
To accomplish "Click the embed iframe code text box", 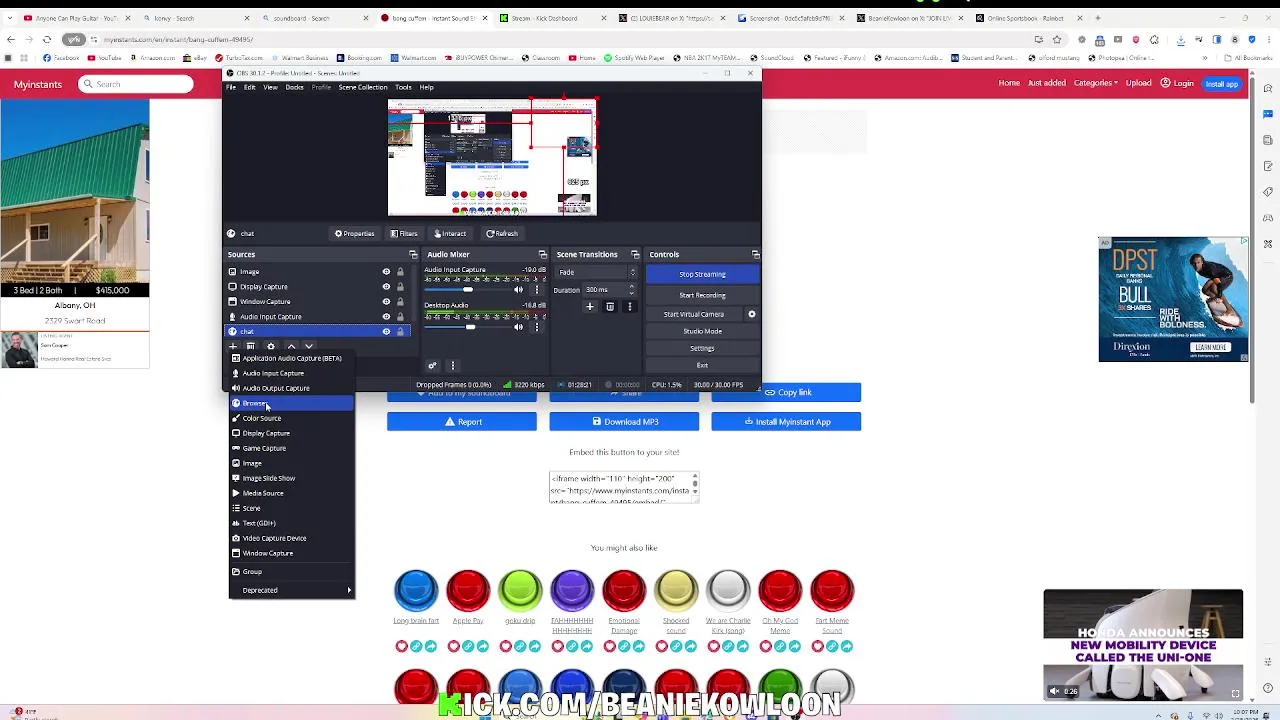I will click(624, 487).
